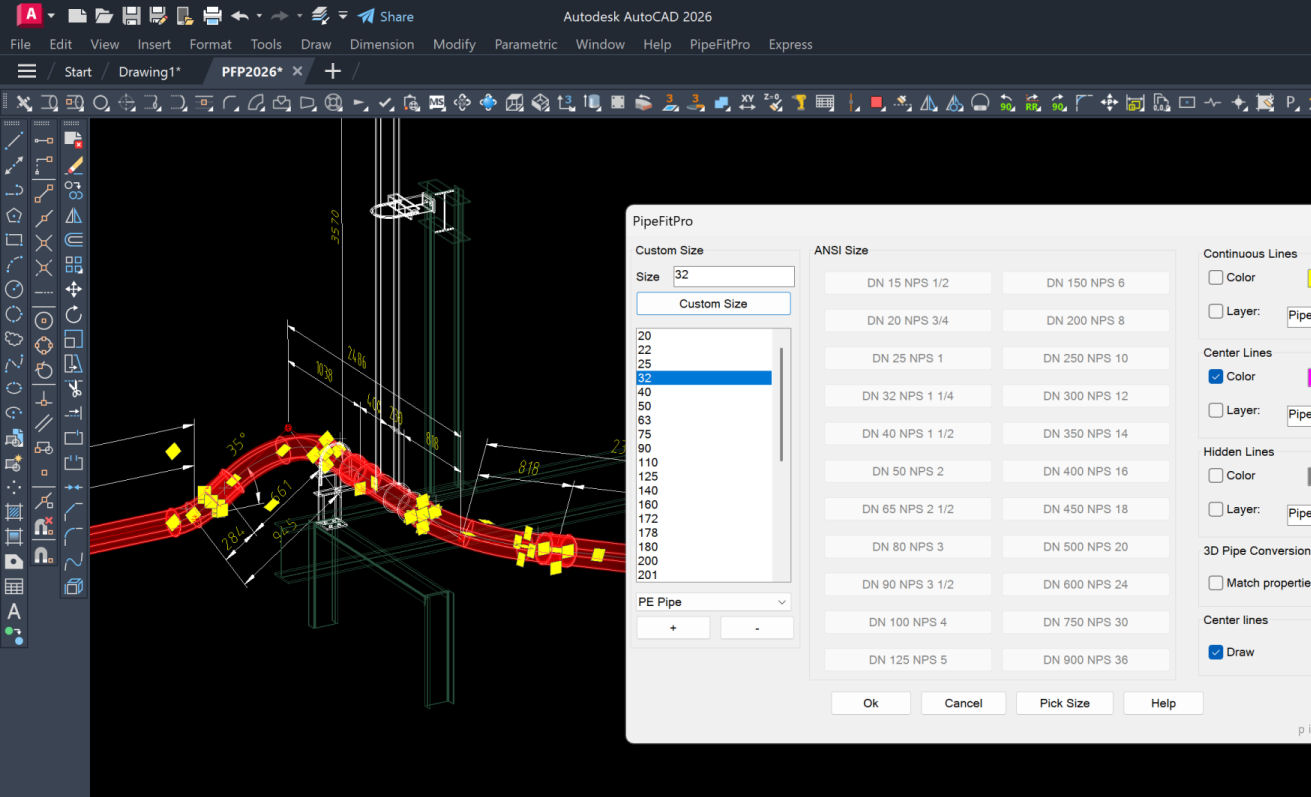Click the Trim scissors icon
Screen dimensions: 1311x797
[73, 388]
